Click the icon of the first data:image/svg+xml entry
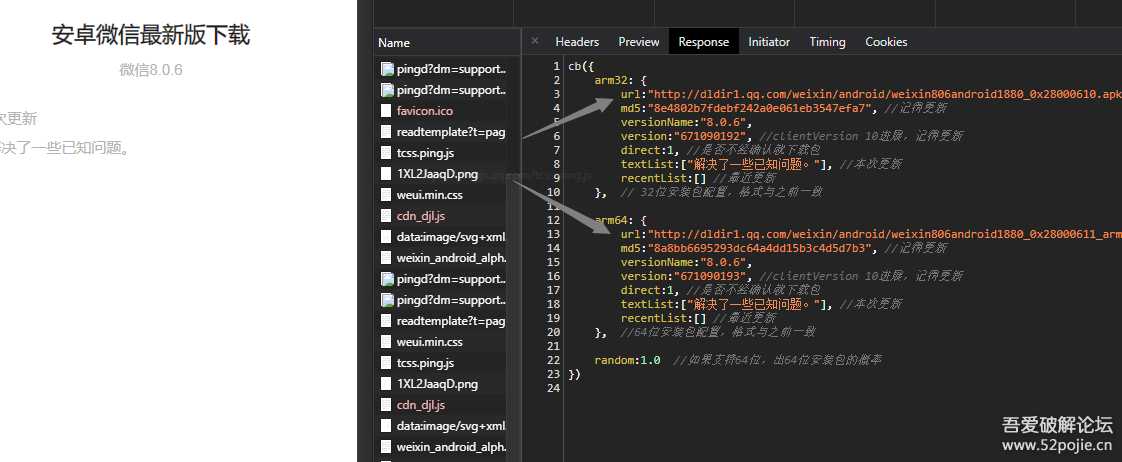Image resolution: width=1122 pixels, height=462 pixels. (387, 237)
